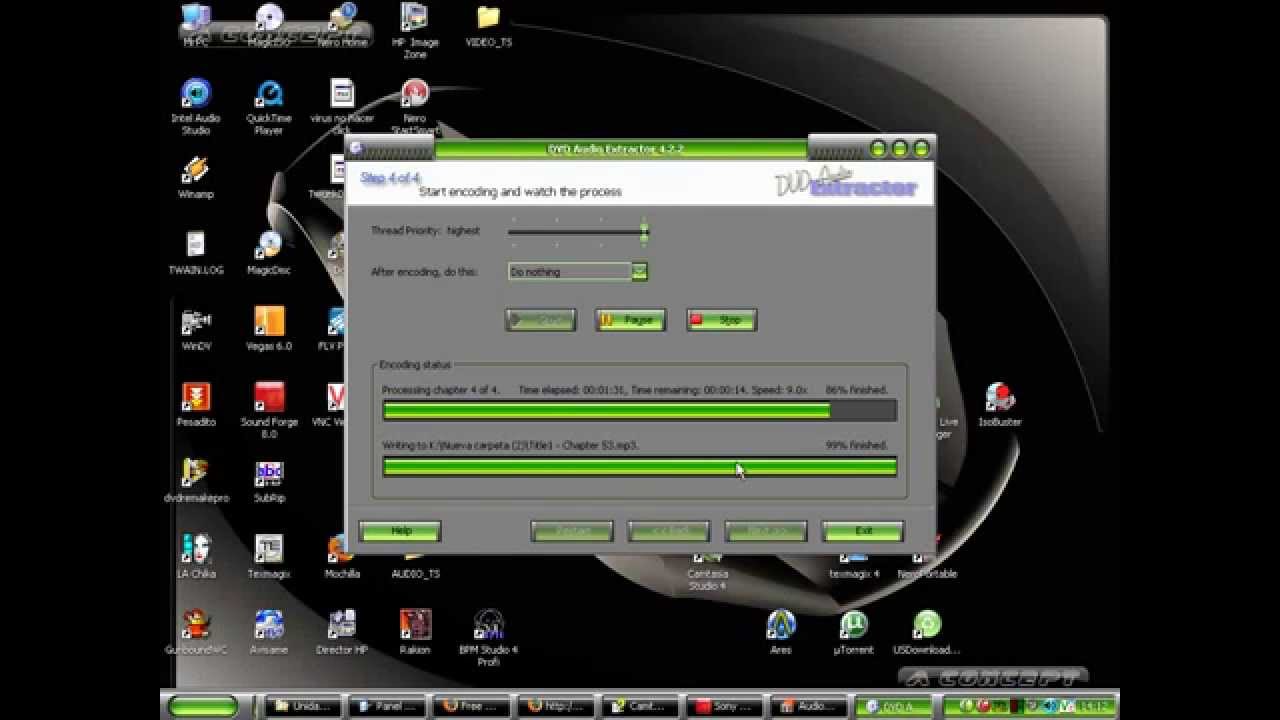Open the MagicISO desktop shortcut

tap(268, 25)
